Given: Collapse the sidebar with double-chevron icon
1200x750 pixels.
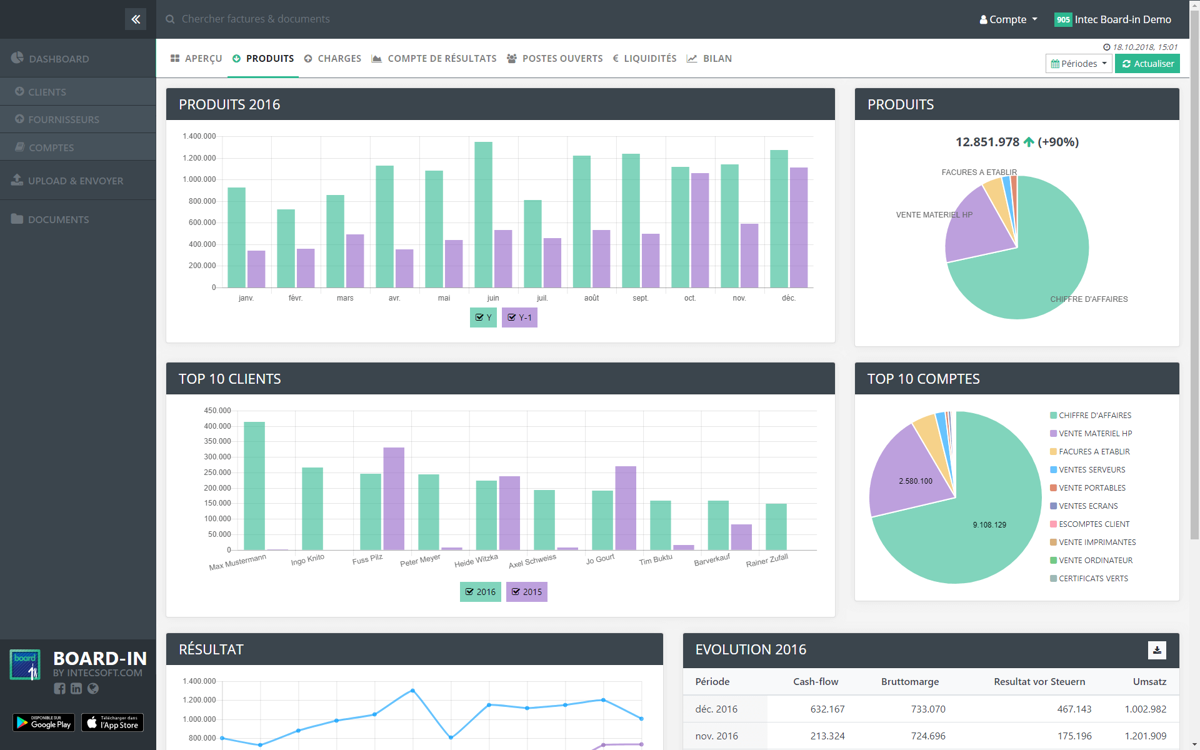Looking at the screenshot, I should click(136, 19).
